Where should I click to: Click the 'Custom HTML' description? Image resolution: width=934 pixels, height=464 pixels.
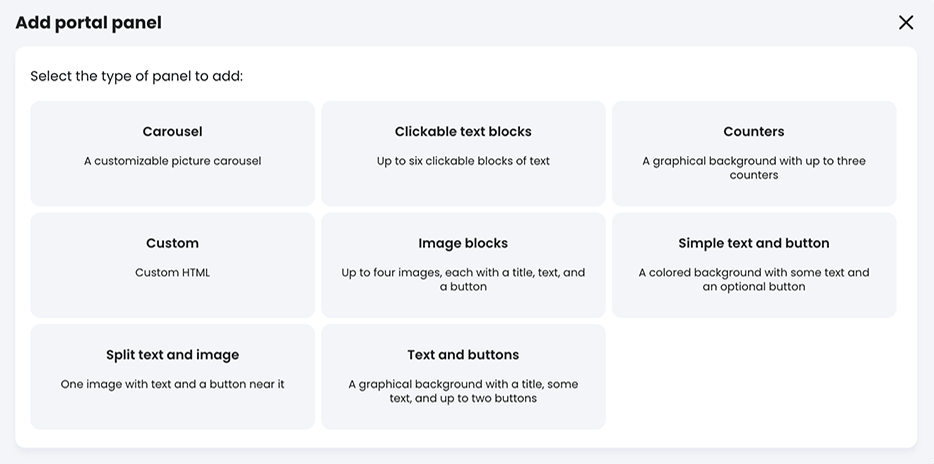click(172, 272)
